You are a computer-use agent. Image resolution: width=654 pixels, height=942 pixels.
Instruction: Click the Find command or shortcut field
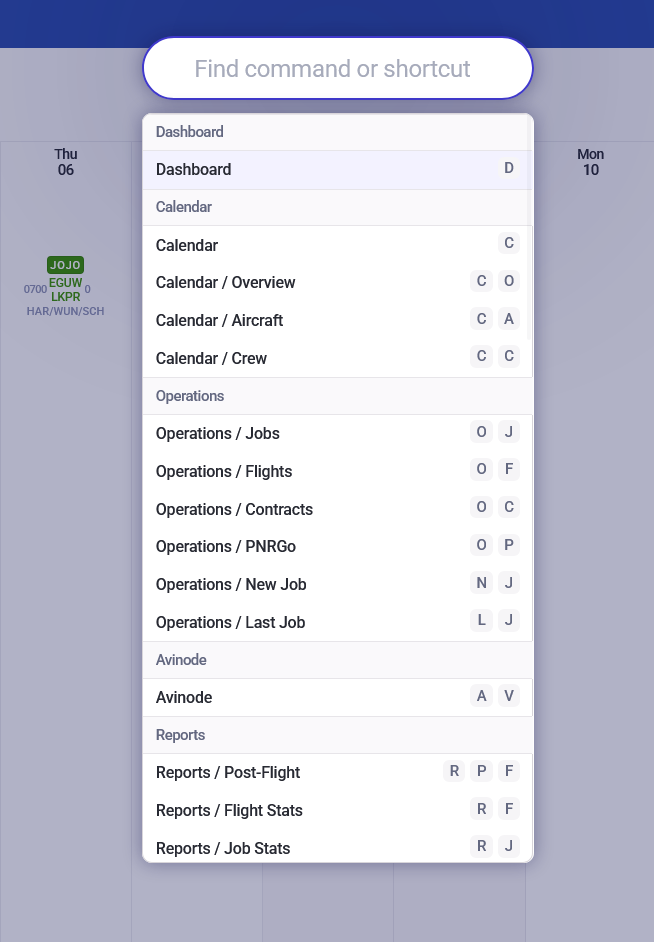337,69
